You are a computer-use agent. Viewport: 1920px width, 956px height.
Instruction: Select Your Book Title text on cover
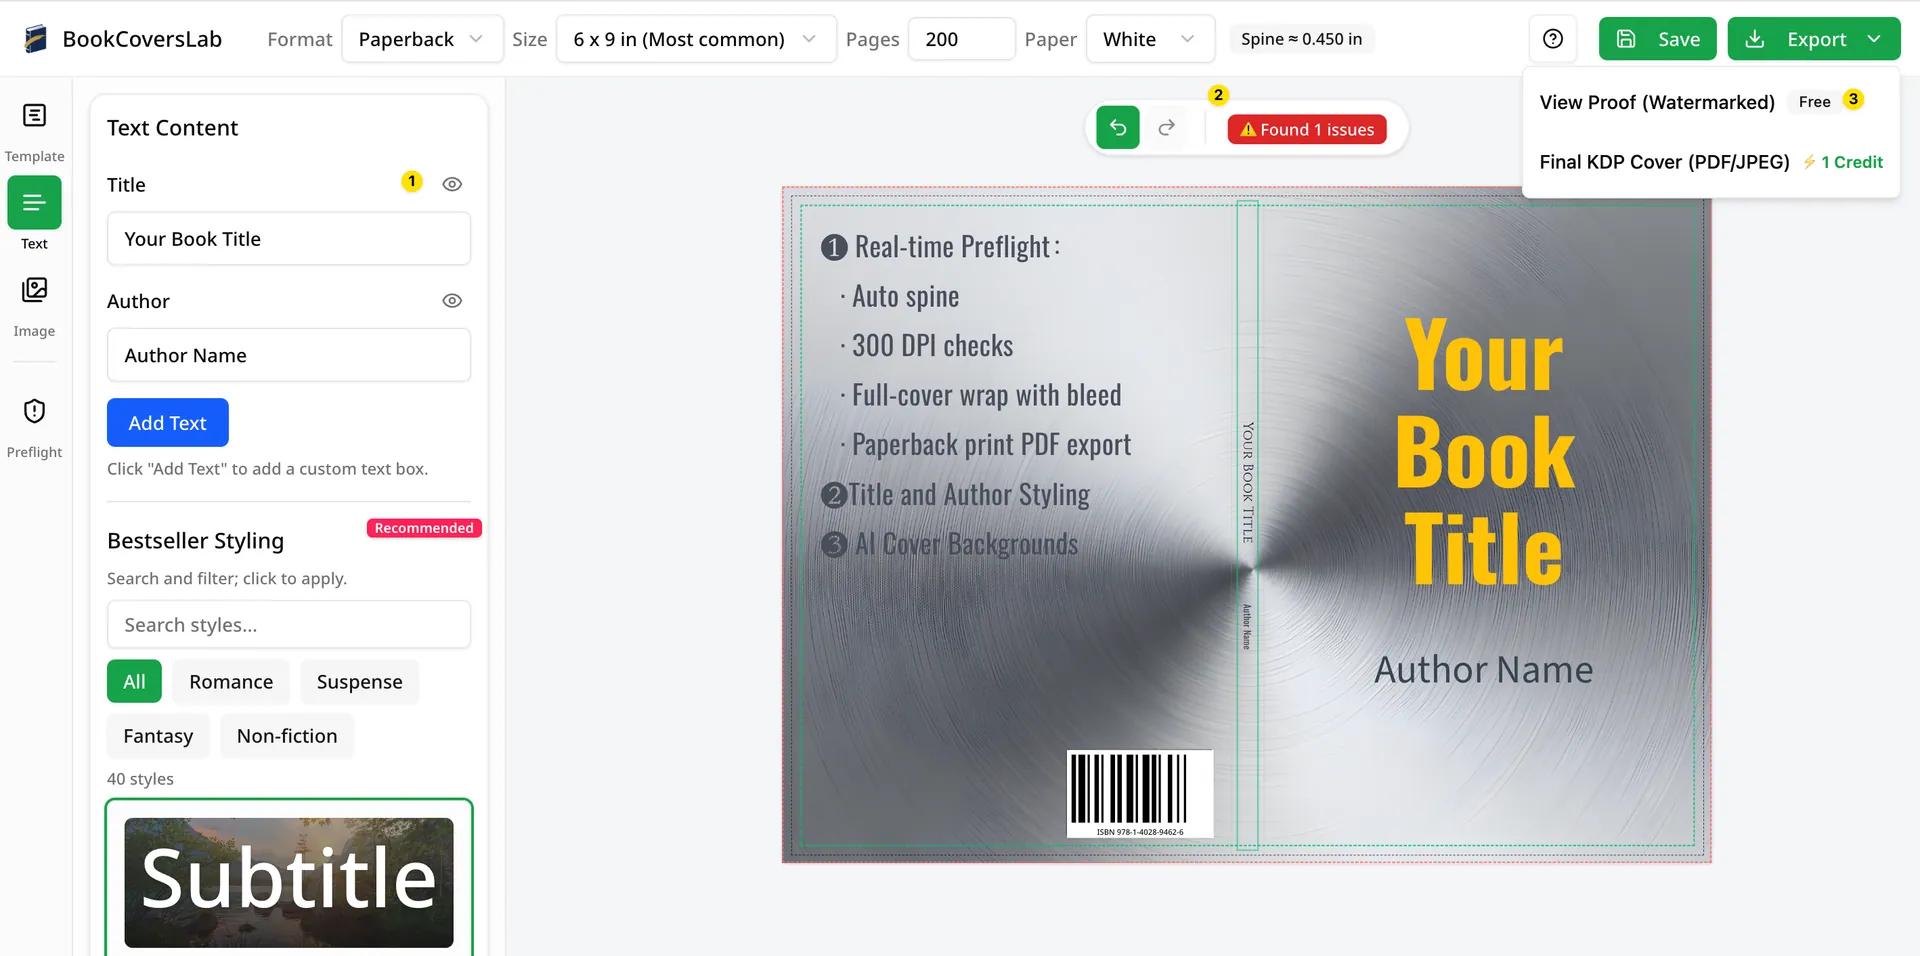click(1484, 451)
